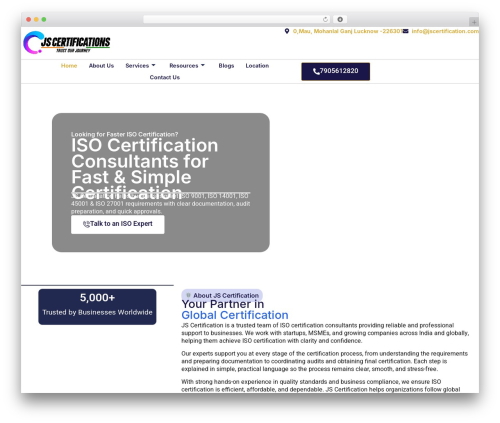This screenshot has width=500, height=423.
Task: Click the headset icon on Talk button
Action: (86, 224)
